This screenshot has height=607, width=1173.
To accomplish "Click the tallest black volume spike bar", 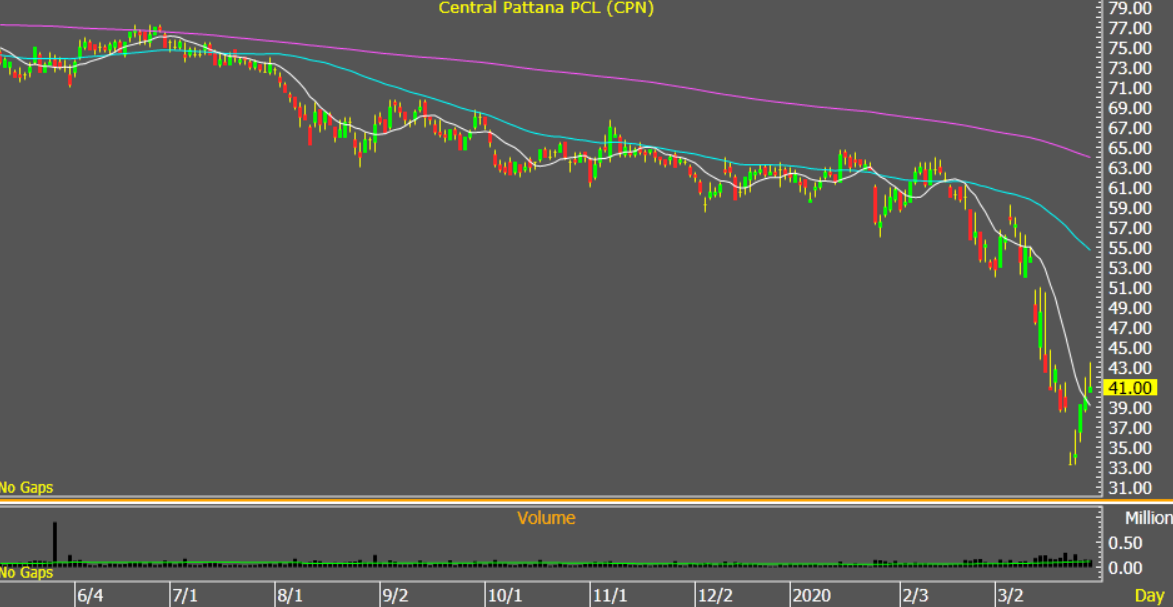I will (55, 543).
